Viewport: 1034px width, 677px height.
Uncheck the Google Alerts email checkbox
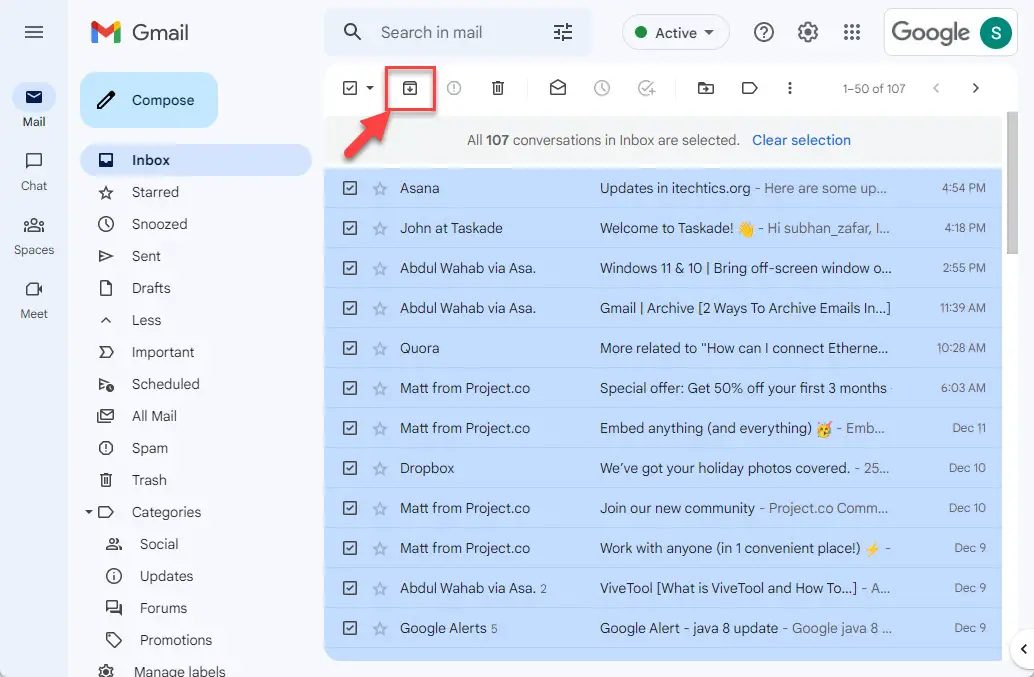[350, 628]
